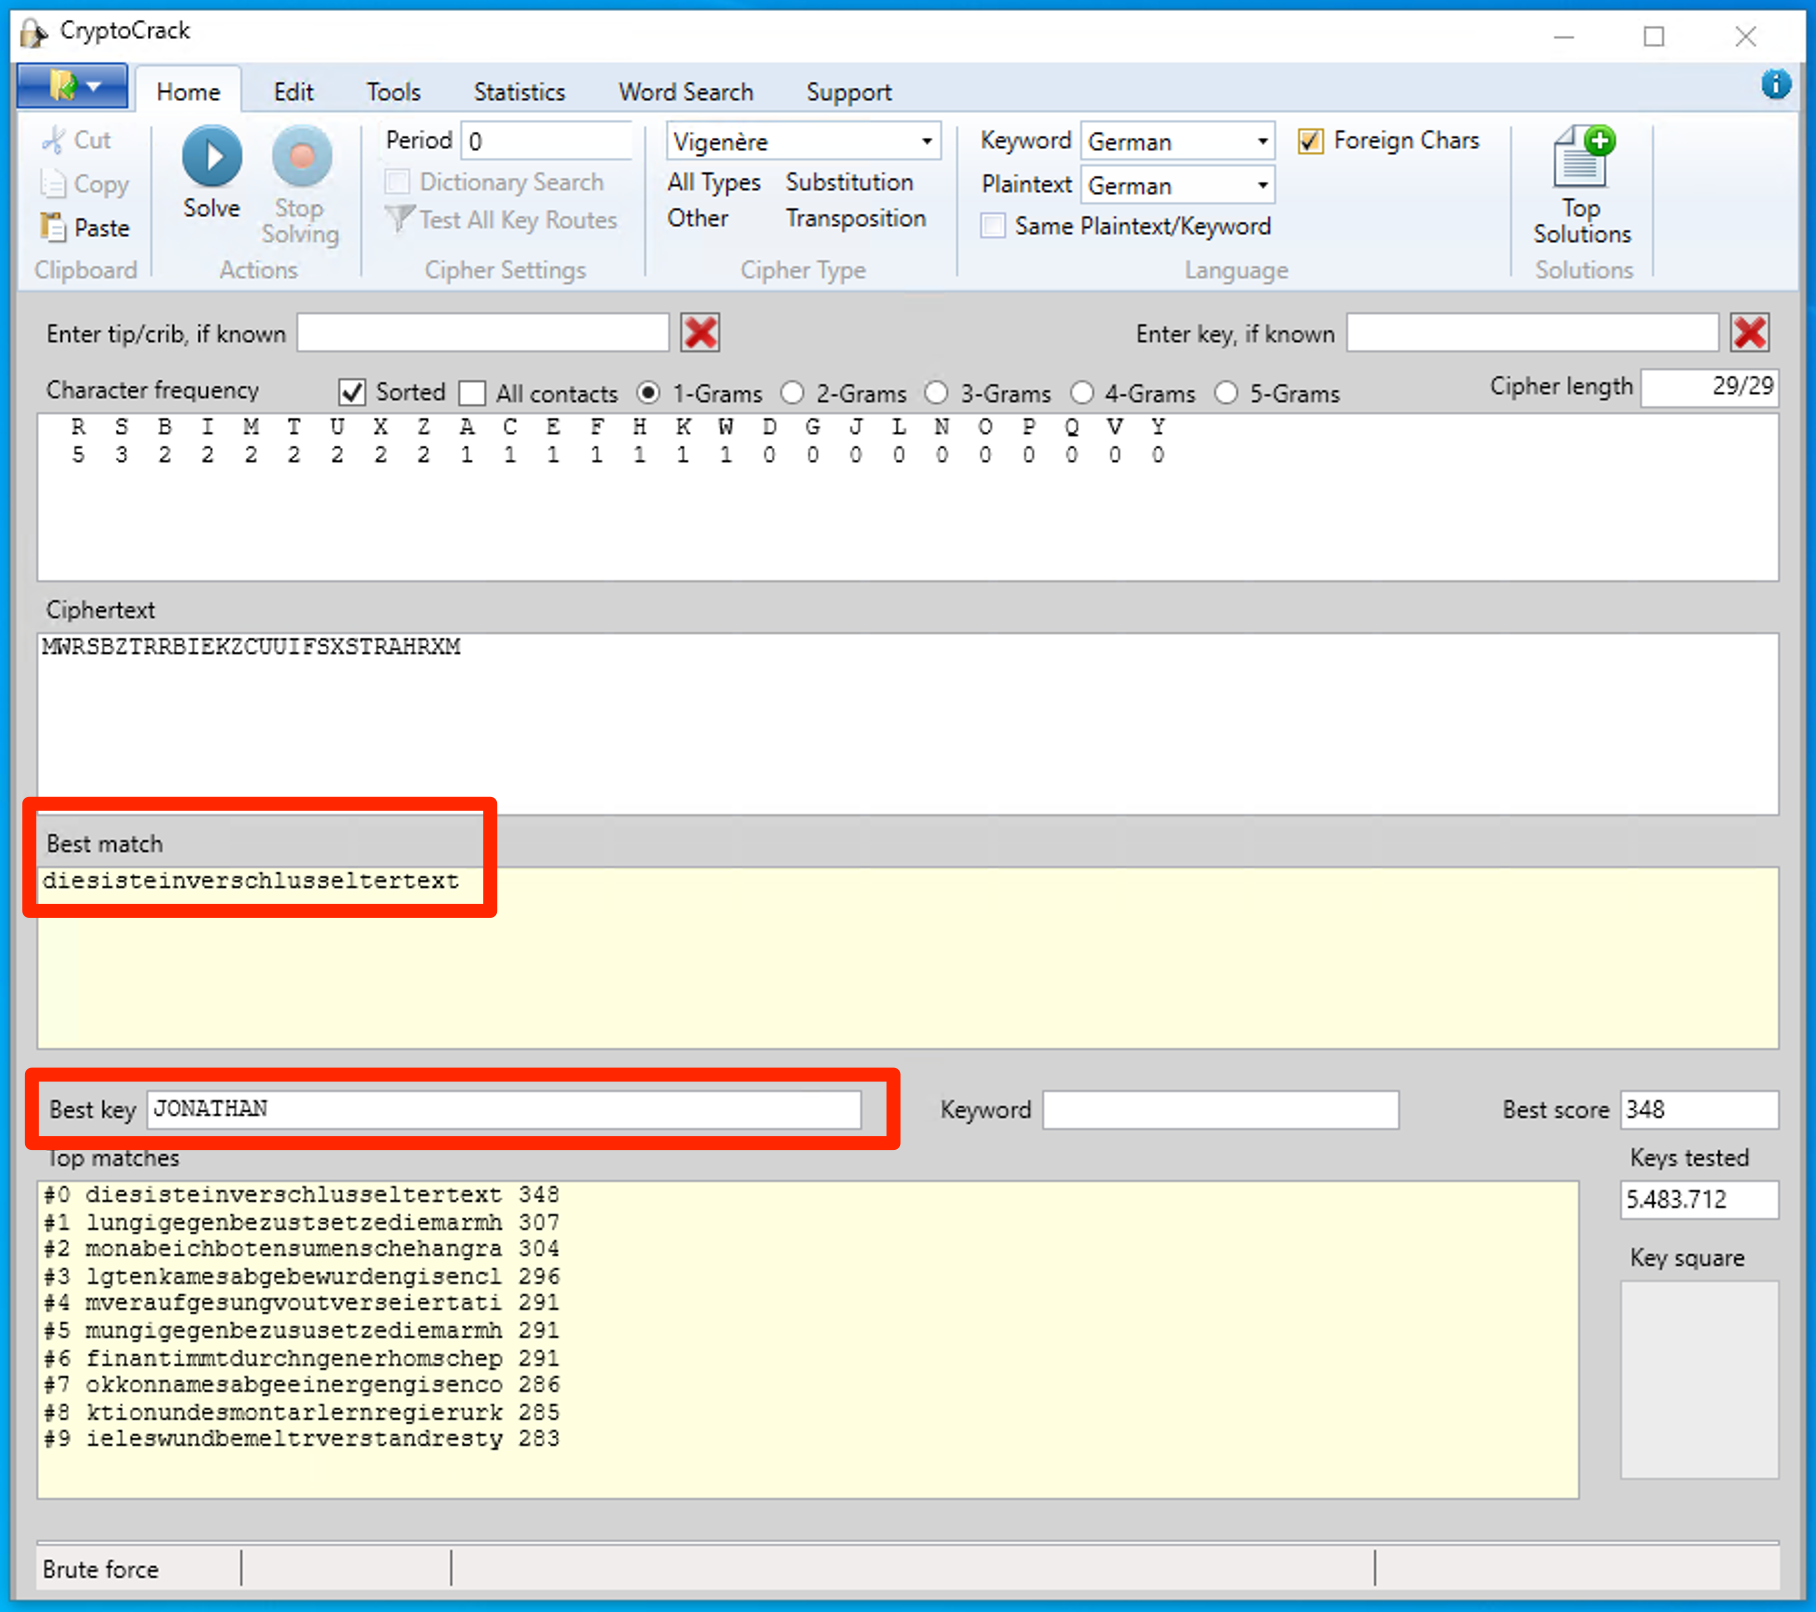Screen dimensions: 1816x1612
Task: Click the Period input field
Action: [547, 141]
